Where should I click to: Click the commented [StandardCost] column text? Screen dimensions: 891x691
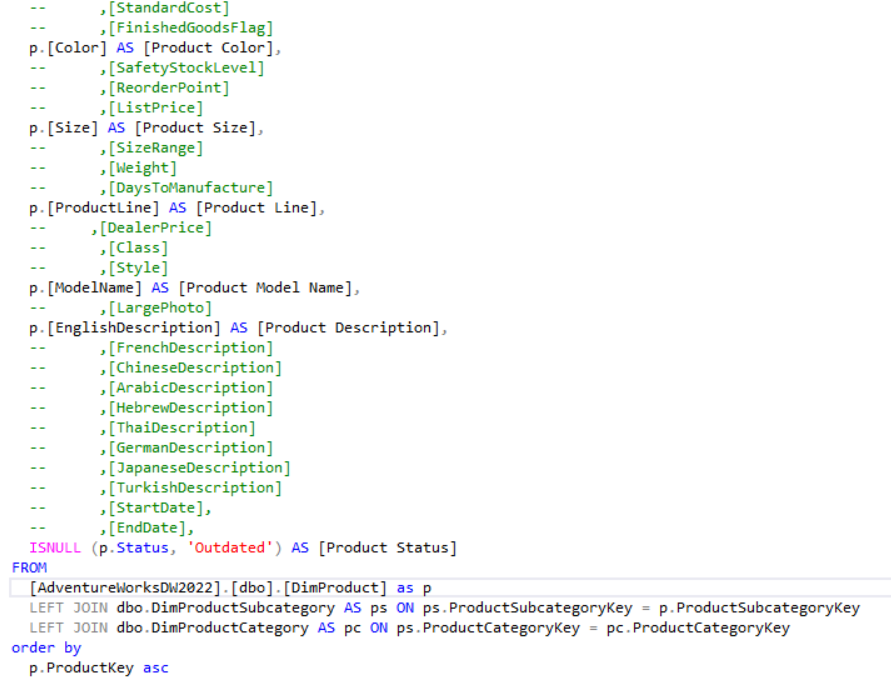[169, 8]
